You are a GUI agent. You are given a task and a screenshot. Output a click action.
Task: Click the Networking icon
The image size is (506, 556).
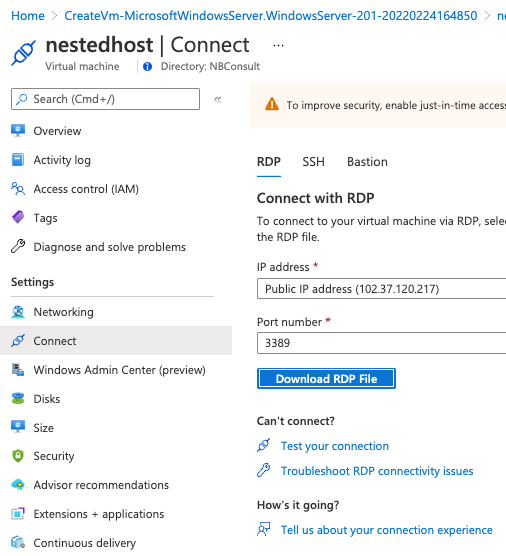point(18,312)
